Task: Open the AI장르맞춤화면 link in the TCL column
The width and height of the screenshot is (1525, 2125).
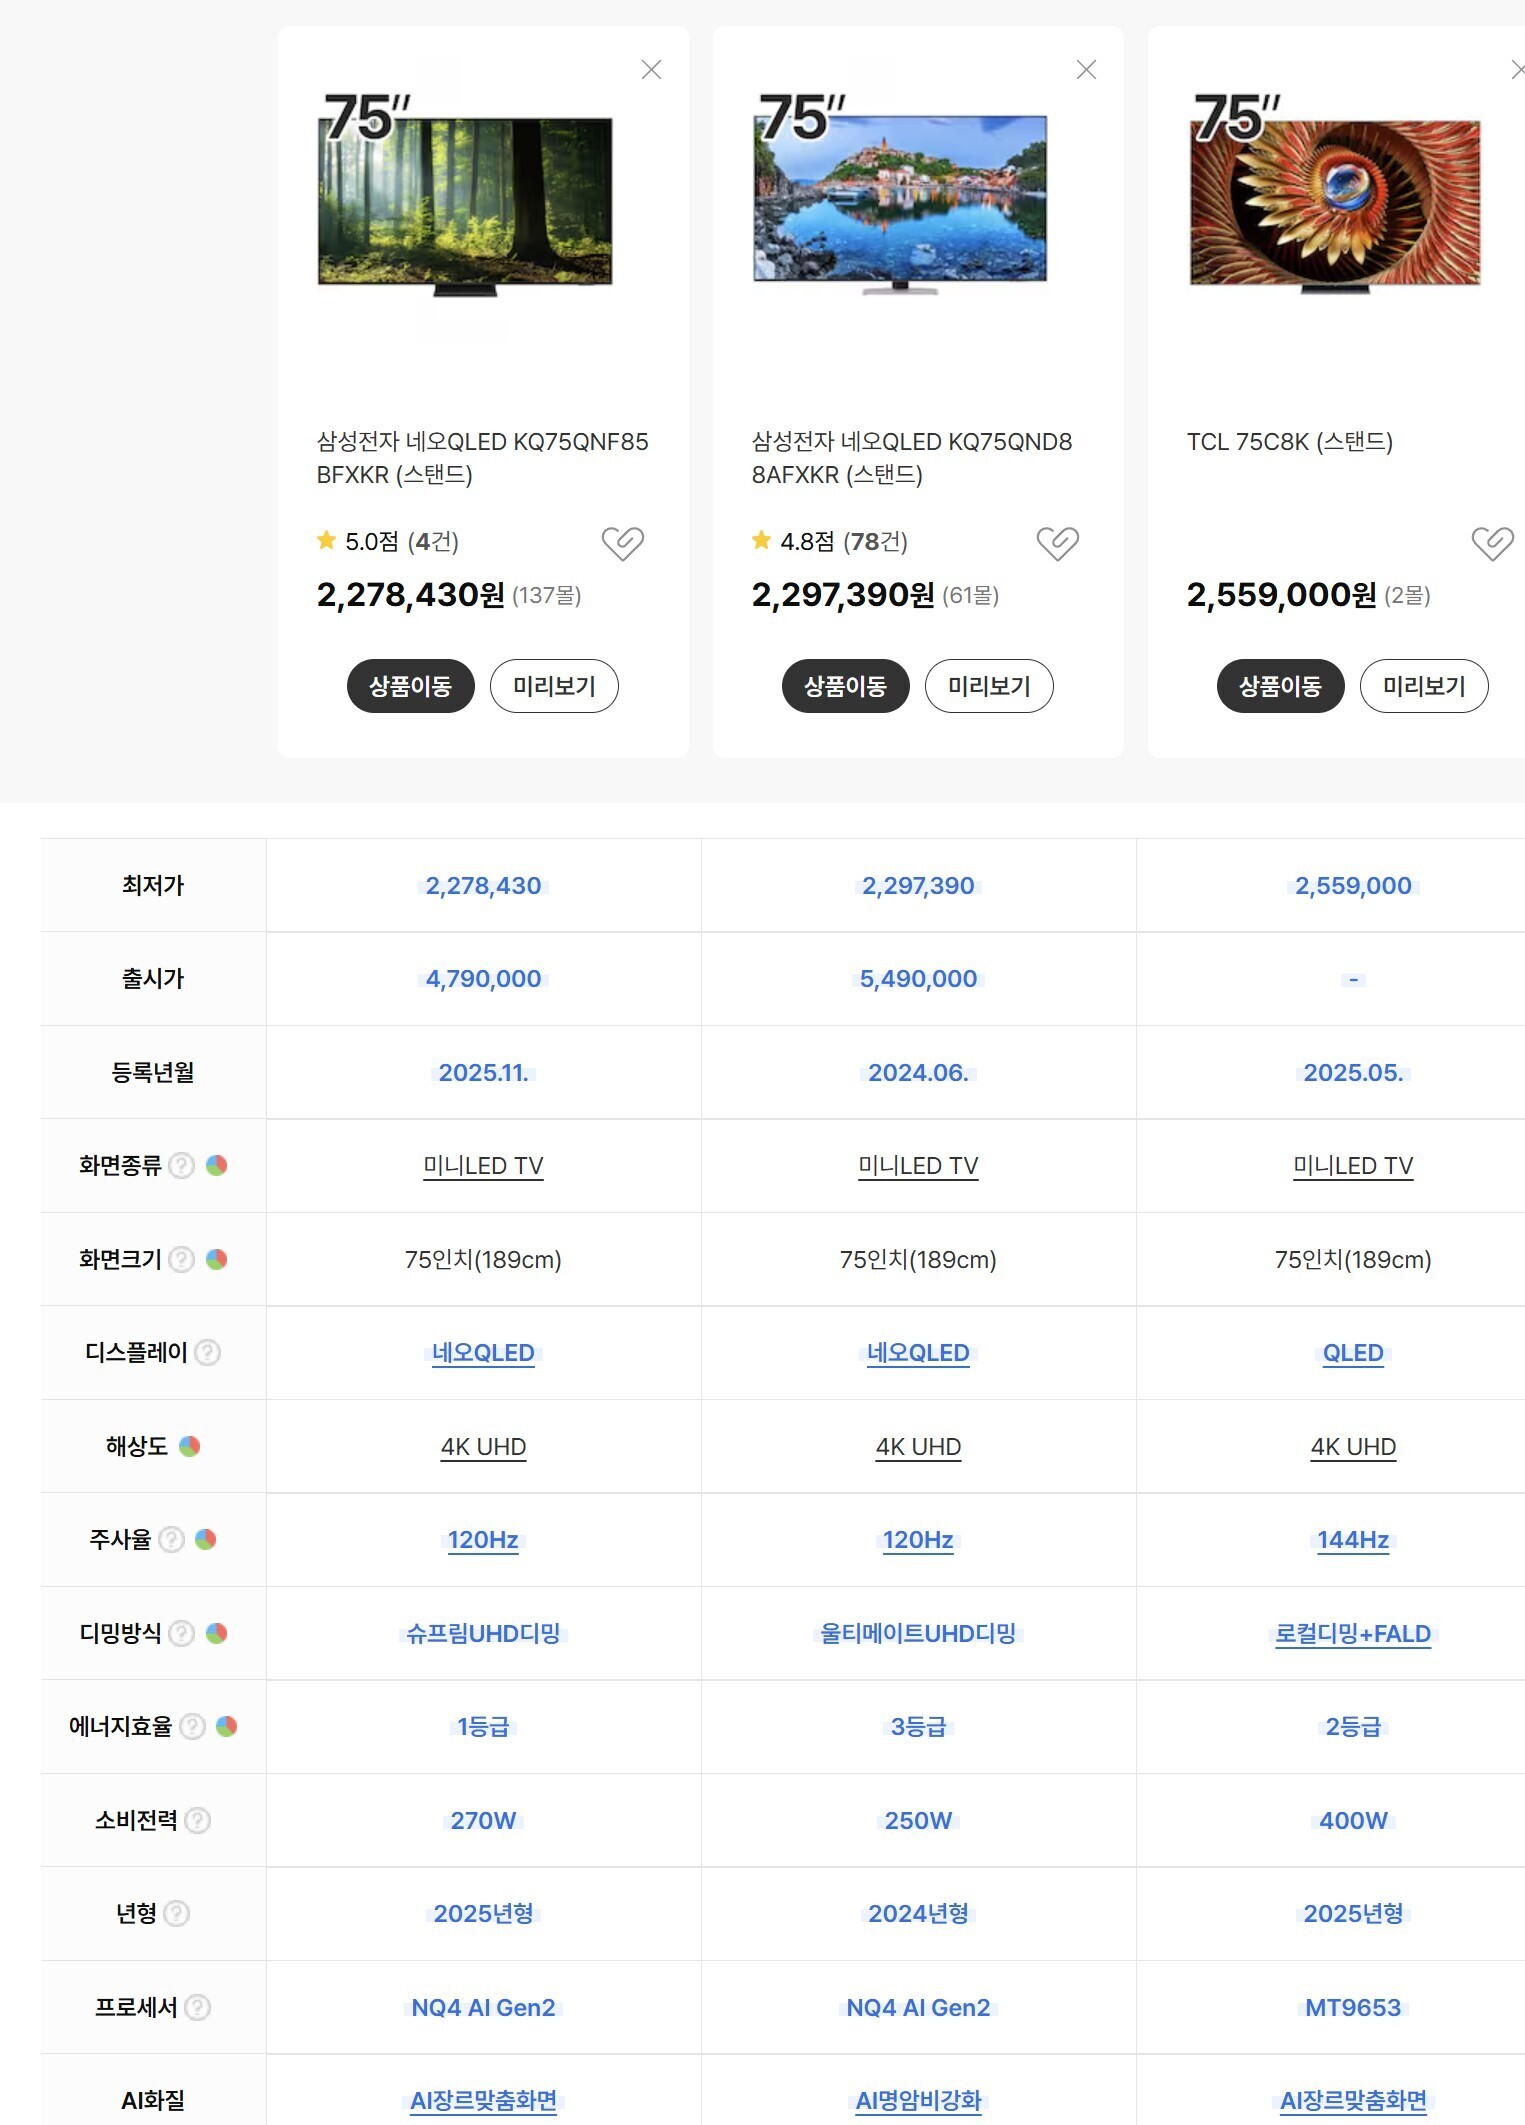Action: click(1353, 2101)
